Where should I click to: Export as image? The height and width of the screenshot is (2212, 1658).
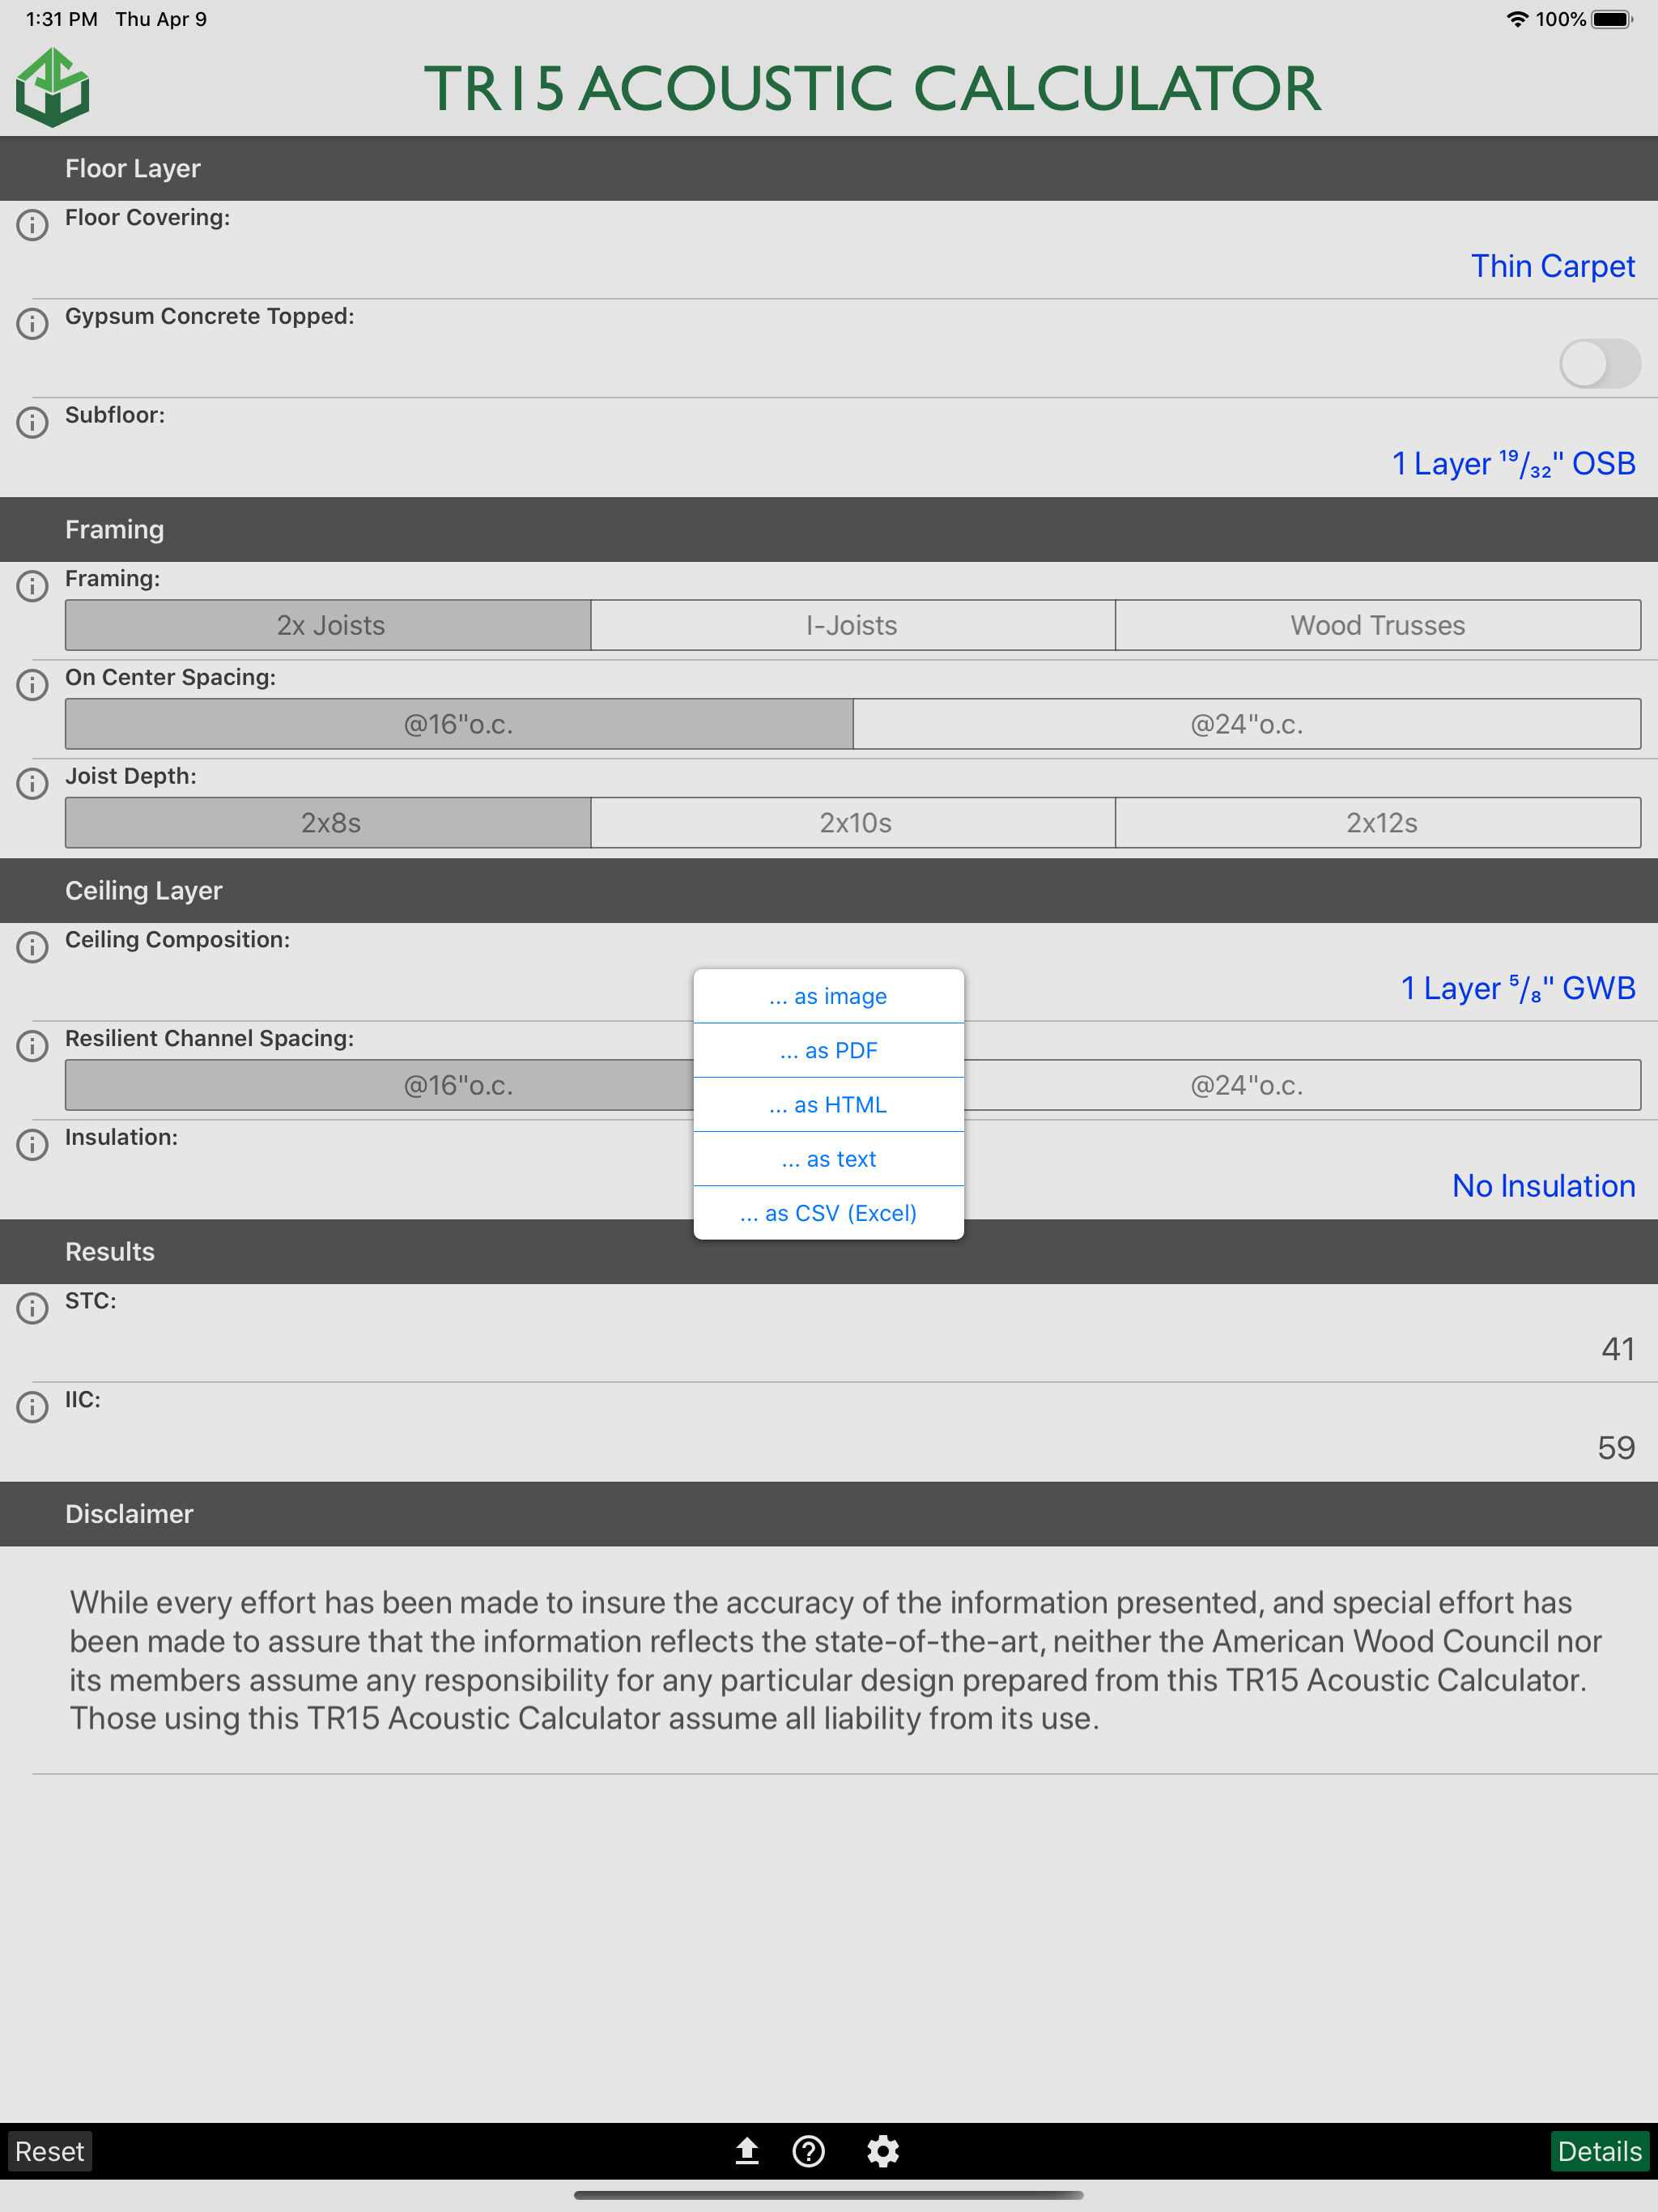[x=829, y=996]
